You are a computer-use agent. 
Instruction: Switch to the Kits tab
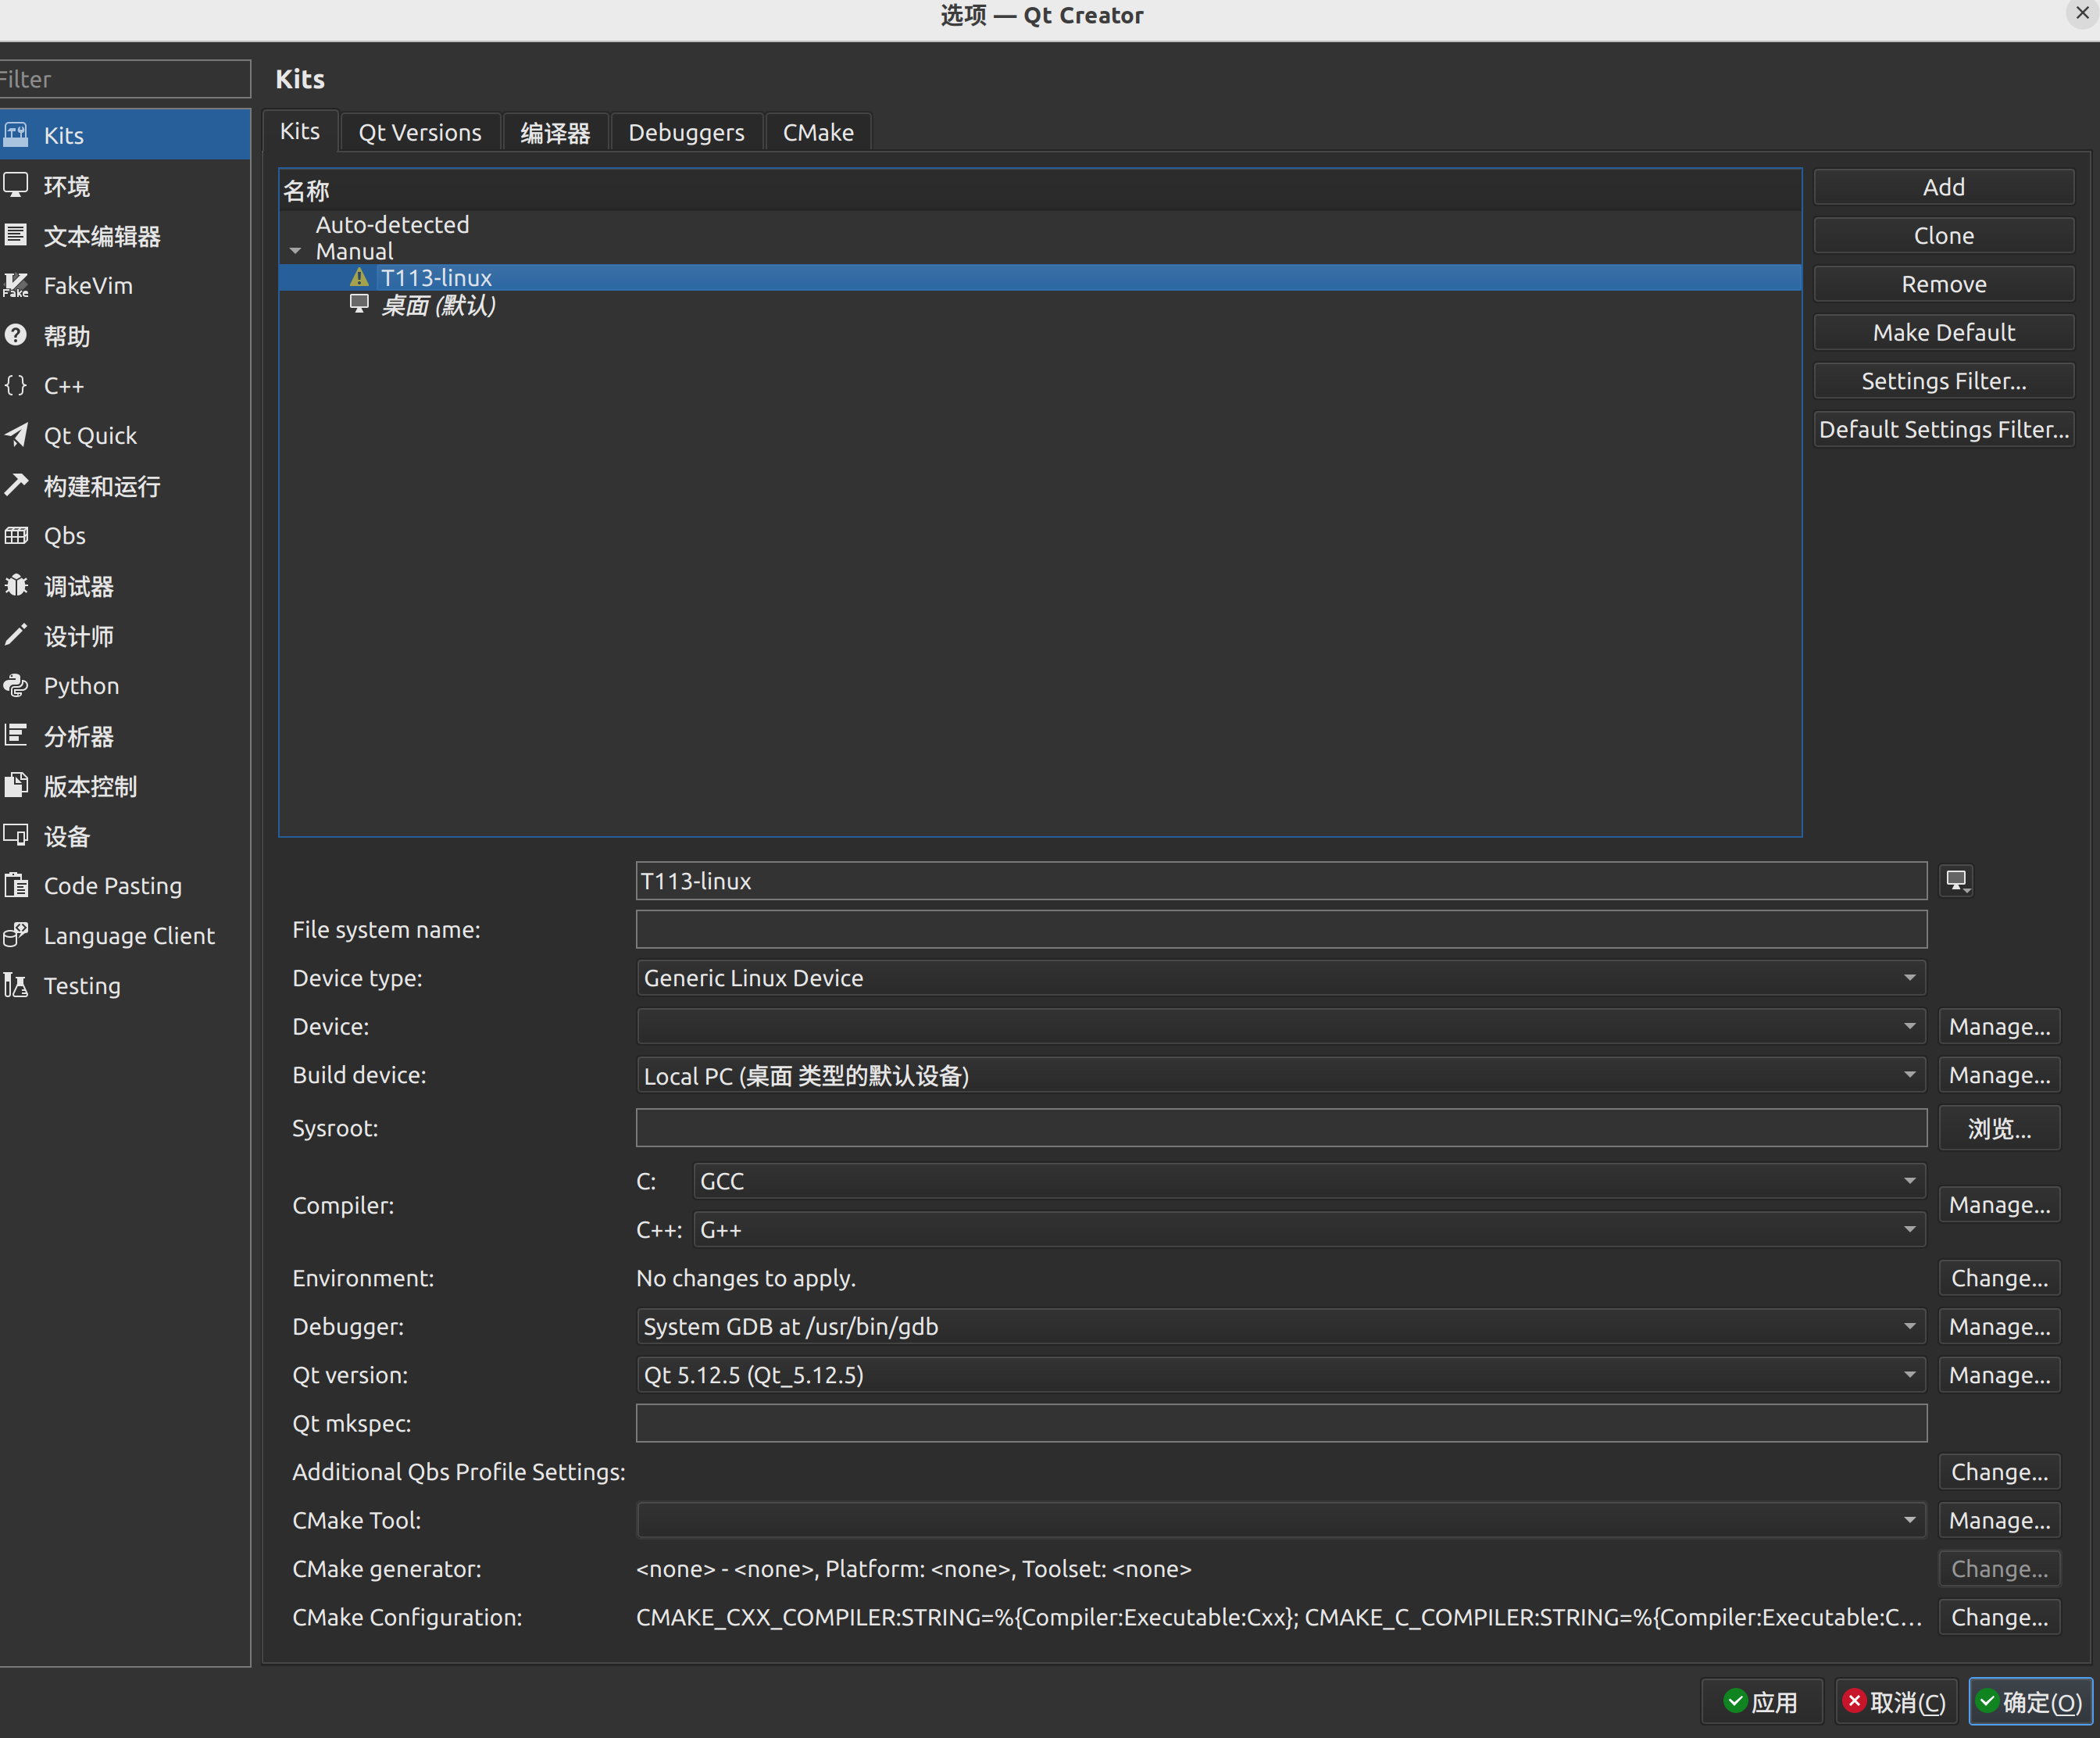point(300,131)
